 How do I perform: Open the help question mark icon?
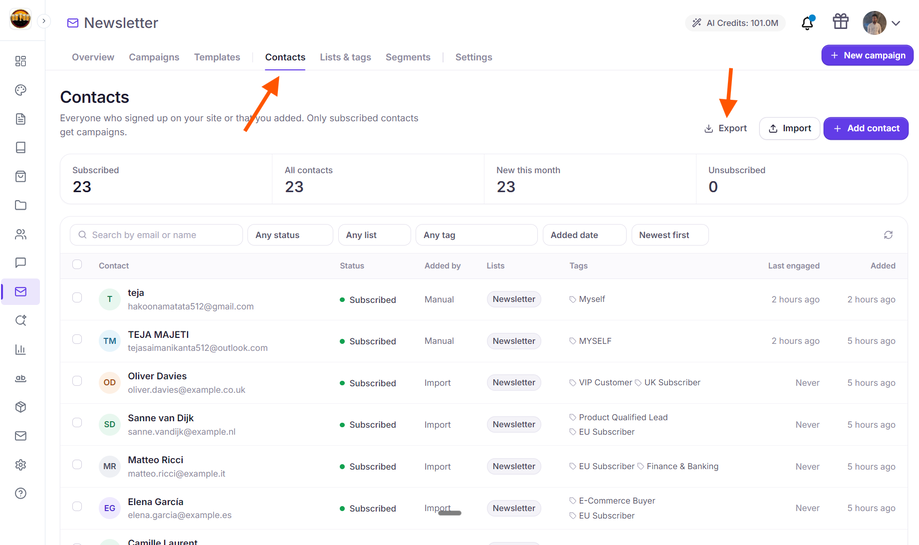[21, 493]
